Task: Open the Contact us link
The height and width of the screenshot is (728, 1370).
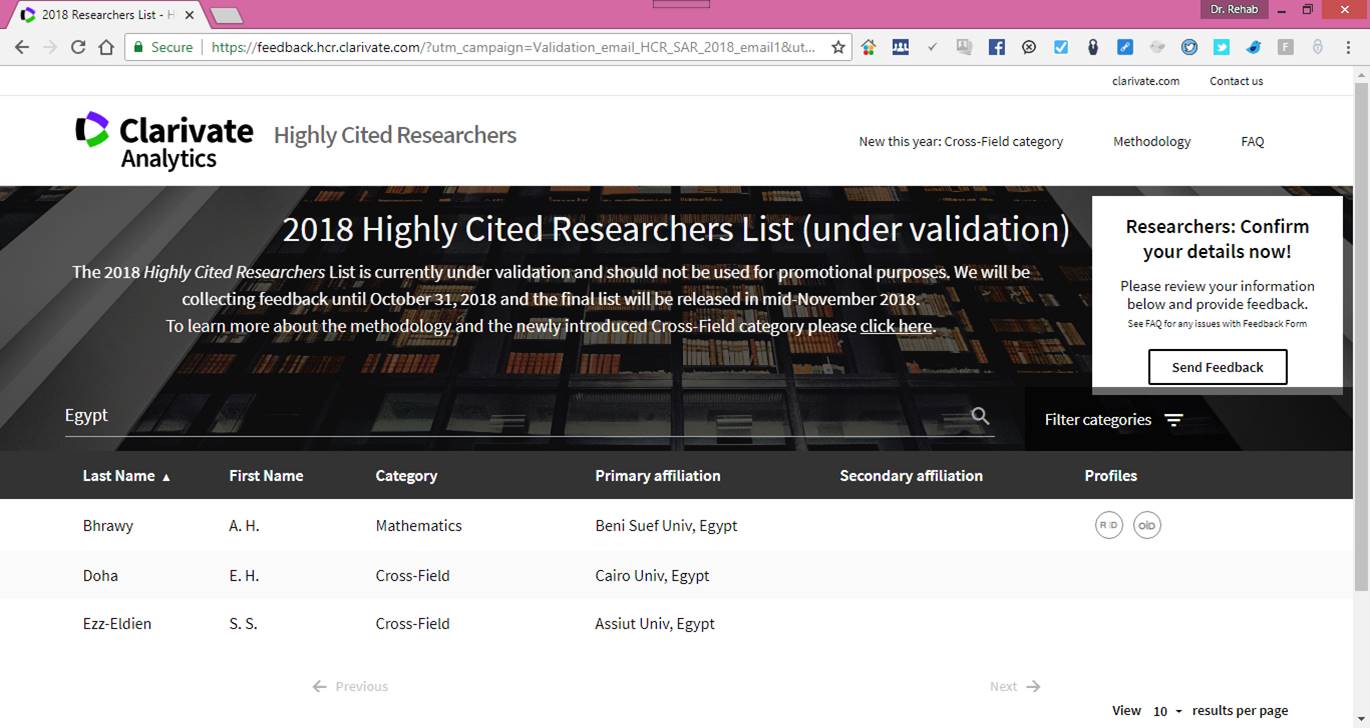Action: tap(1236, 81)
